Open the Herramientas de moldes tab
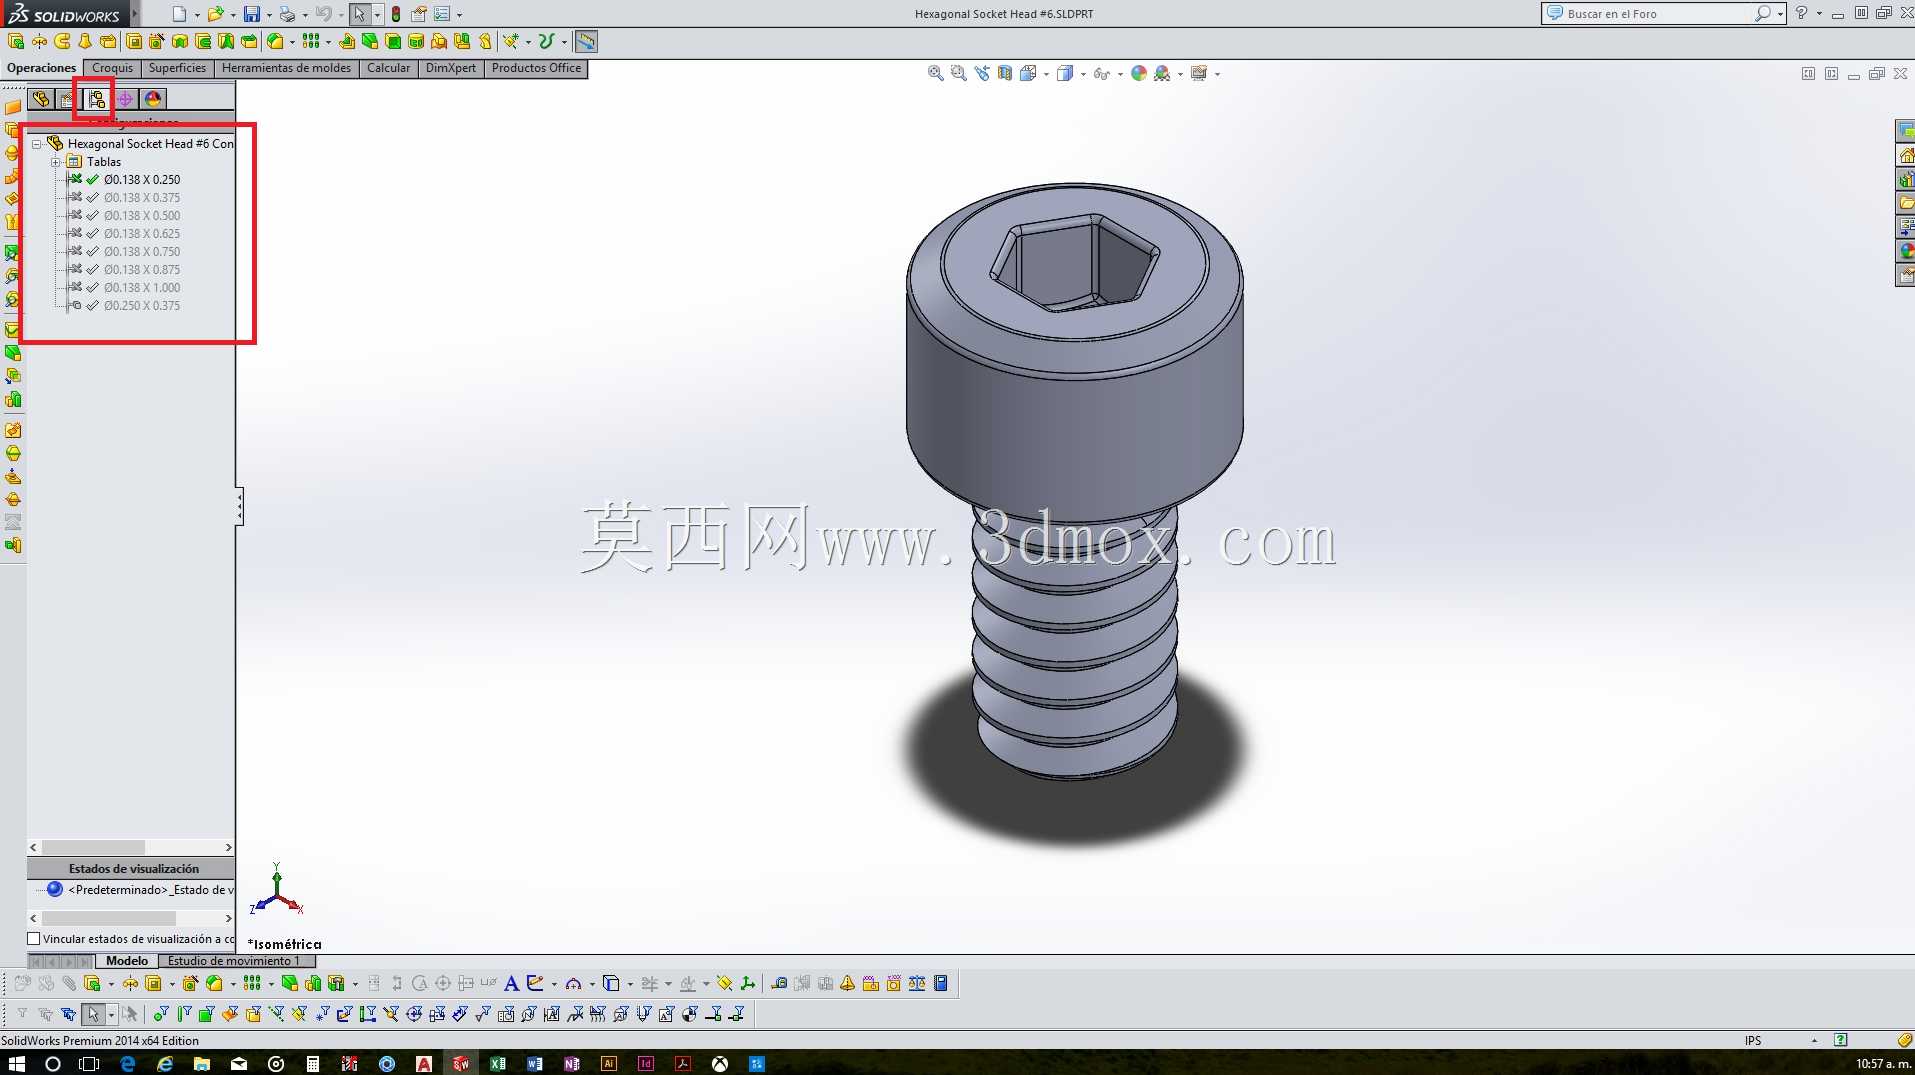This screenshot has width=1915, height=1075. click(286, 68)
